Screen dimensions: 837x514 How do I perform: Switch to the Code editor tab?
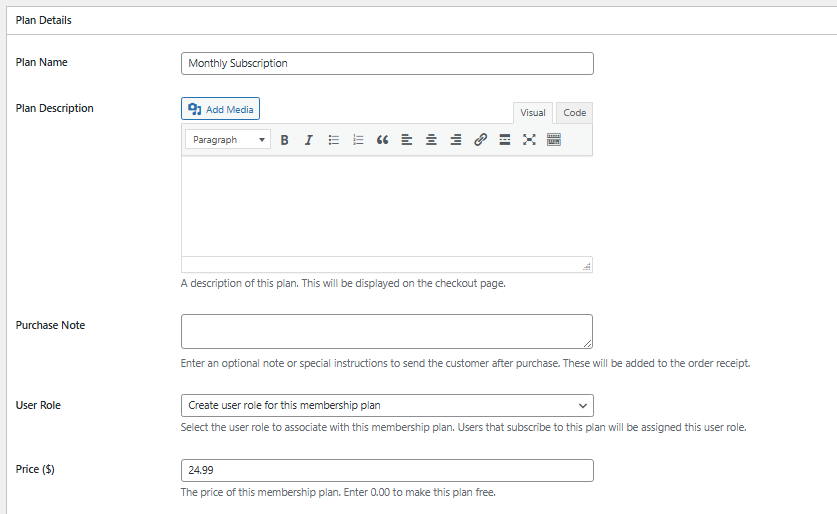coord(574,113)
